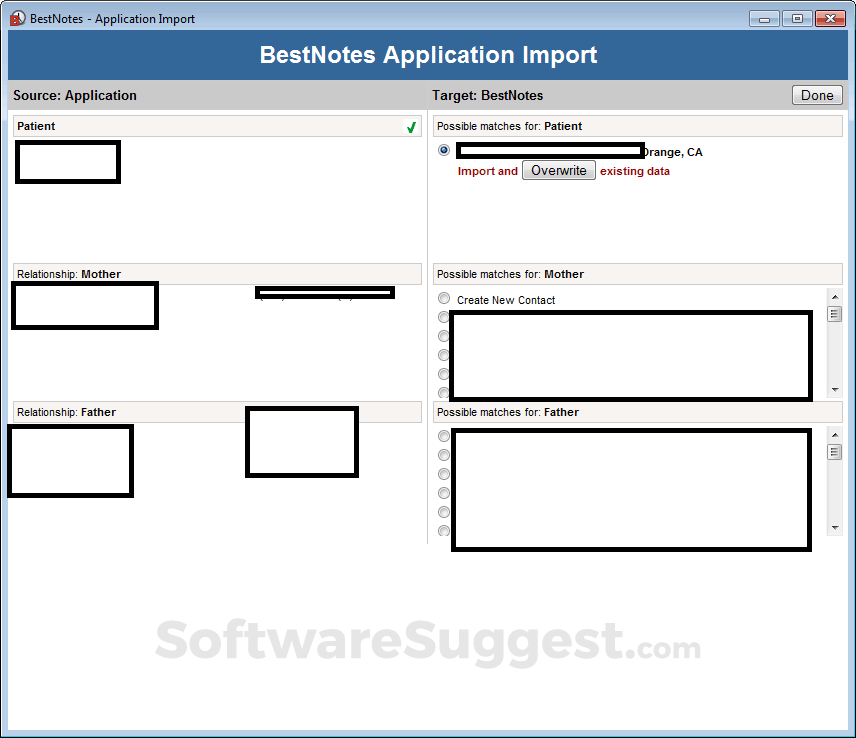Click the BestNotes icon in title bar

point(17,19)
